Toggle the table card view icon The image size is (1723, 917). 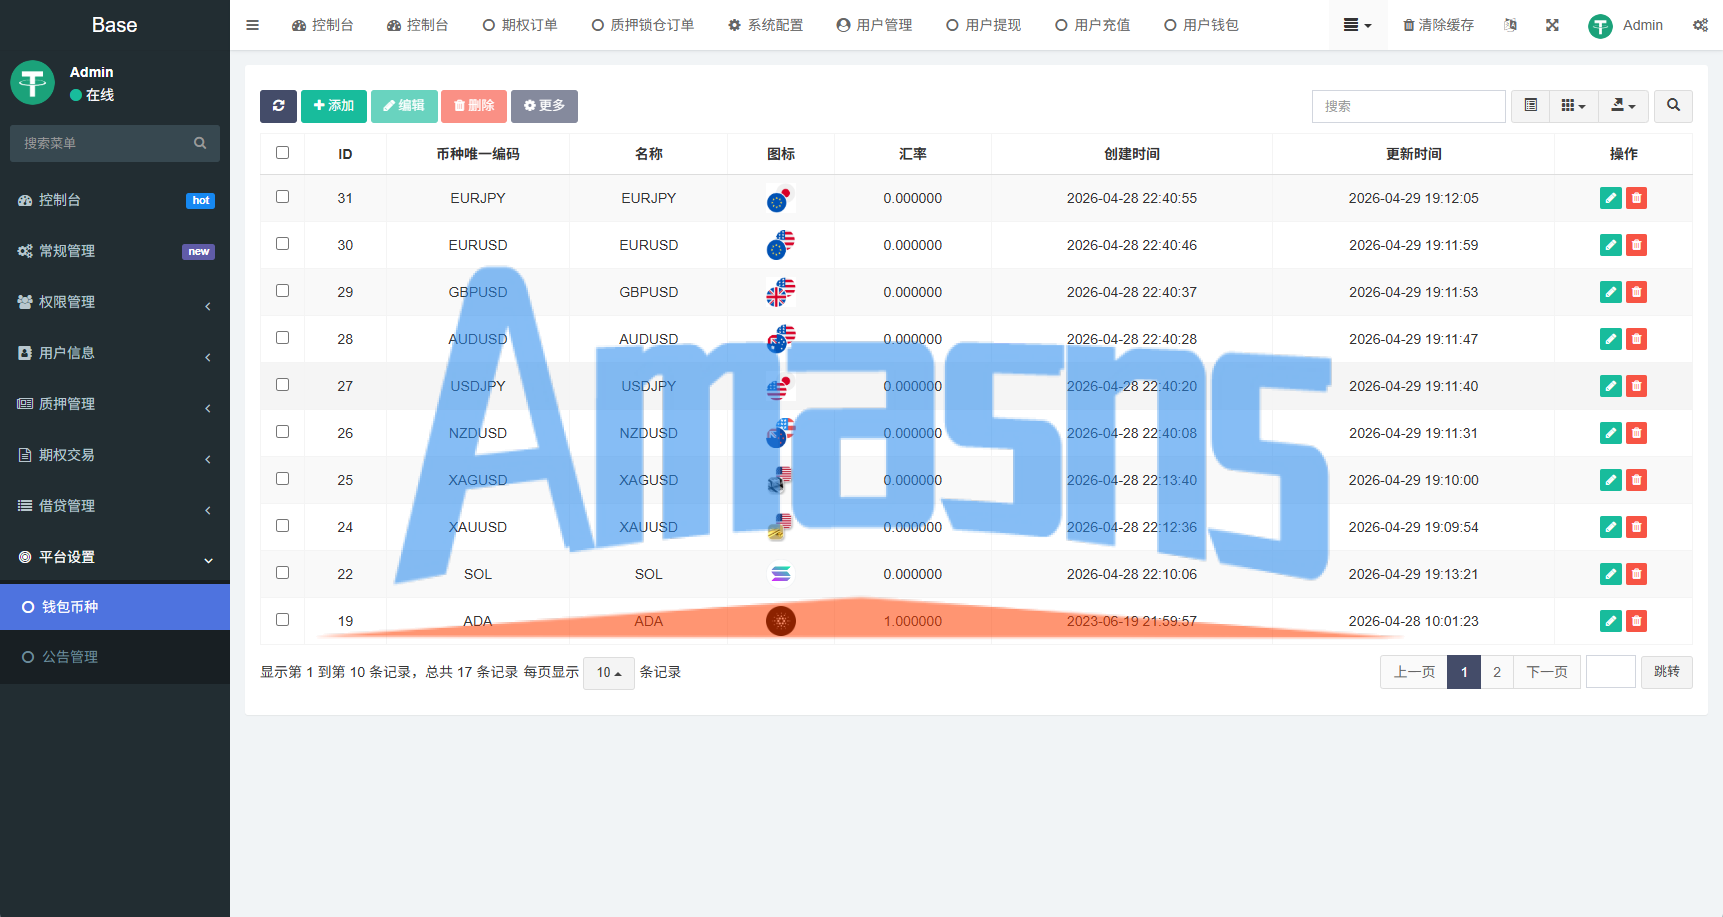[1530, 106]
